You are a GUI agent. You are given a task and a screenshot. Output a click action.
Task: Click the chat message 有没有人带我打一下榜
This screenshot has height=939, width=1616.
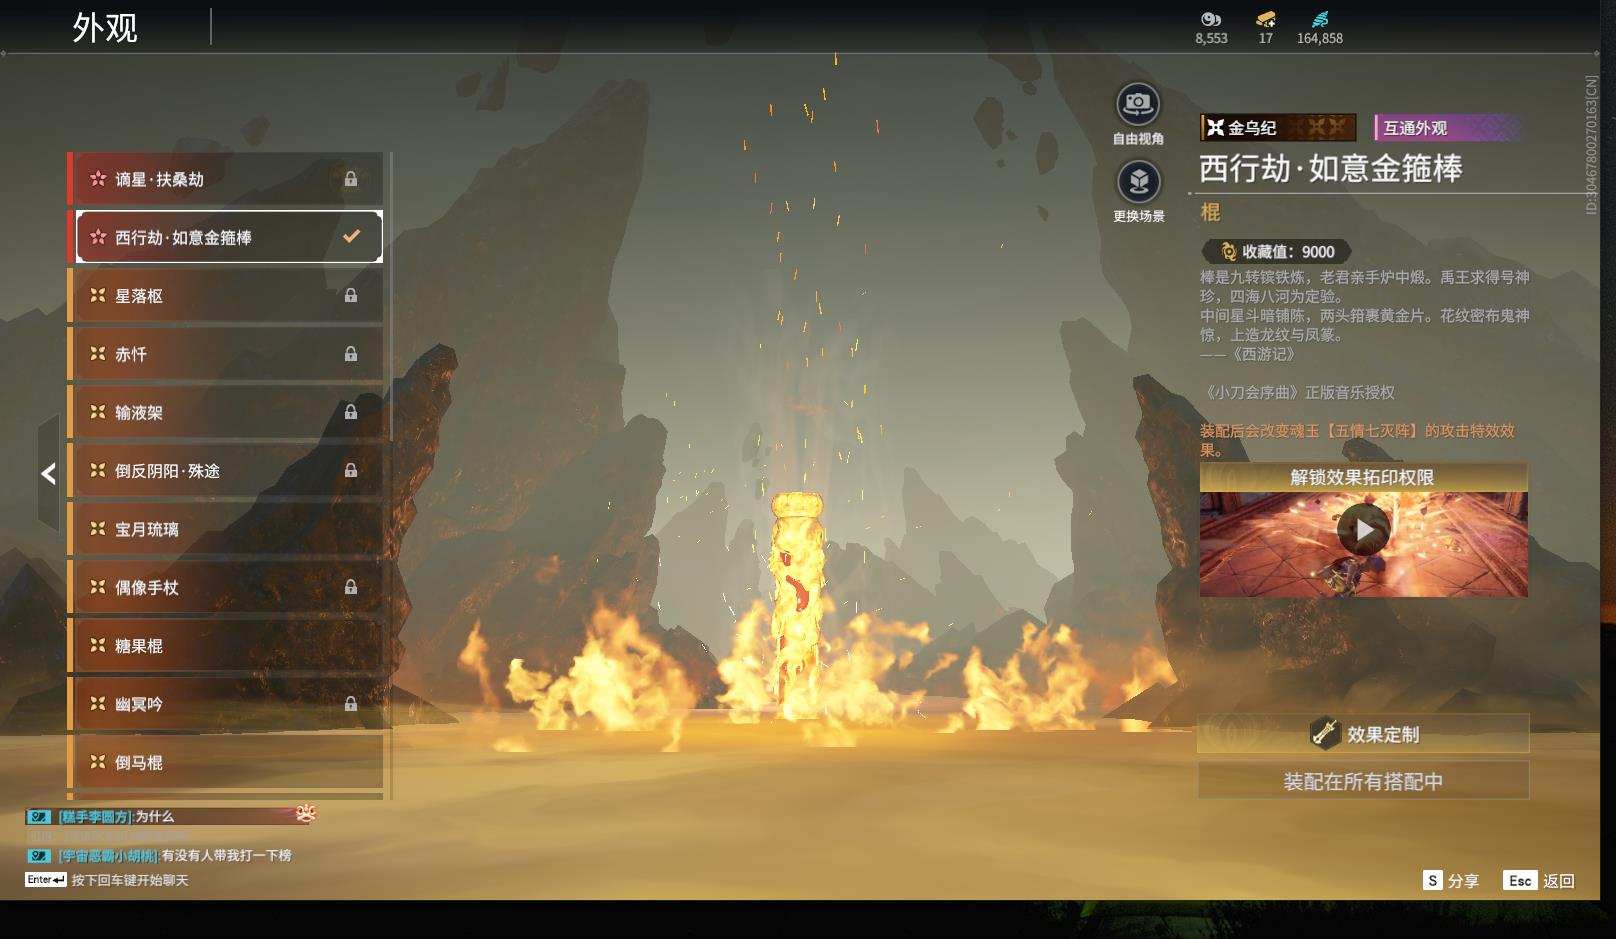point(227,856)
